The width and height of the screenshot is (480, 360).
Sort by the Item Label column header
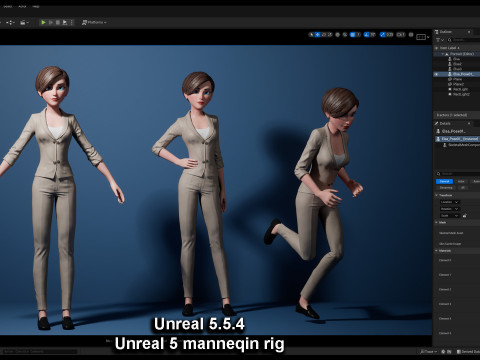click(450, 48)
